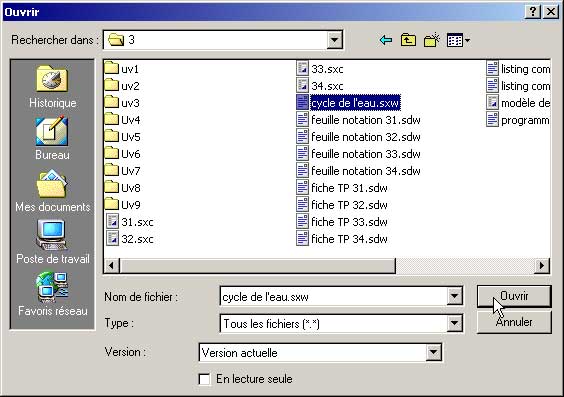Select feuille notation 34.sdw
Image resolution: width=564 pixels, height=397 pixels.
coord(358,170)
